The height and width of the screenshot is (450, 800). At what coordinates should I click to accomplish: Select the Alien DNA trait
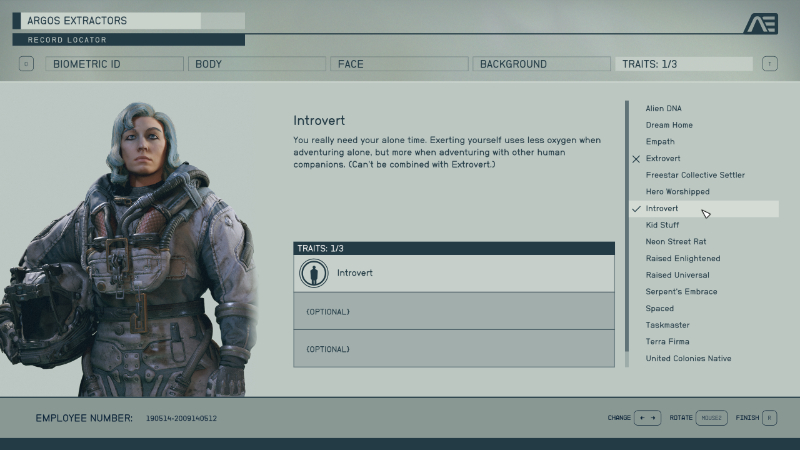663,108
